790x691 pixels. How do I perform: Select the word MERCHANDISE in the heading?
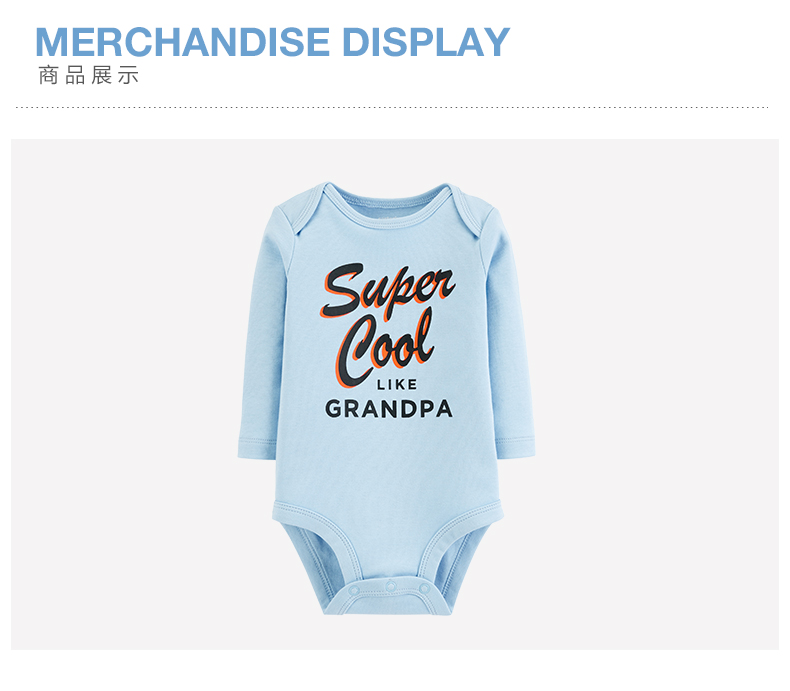(182, 42)
